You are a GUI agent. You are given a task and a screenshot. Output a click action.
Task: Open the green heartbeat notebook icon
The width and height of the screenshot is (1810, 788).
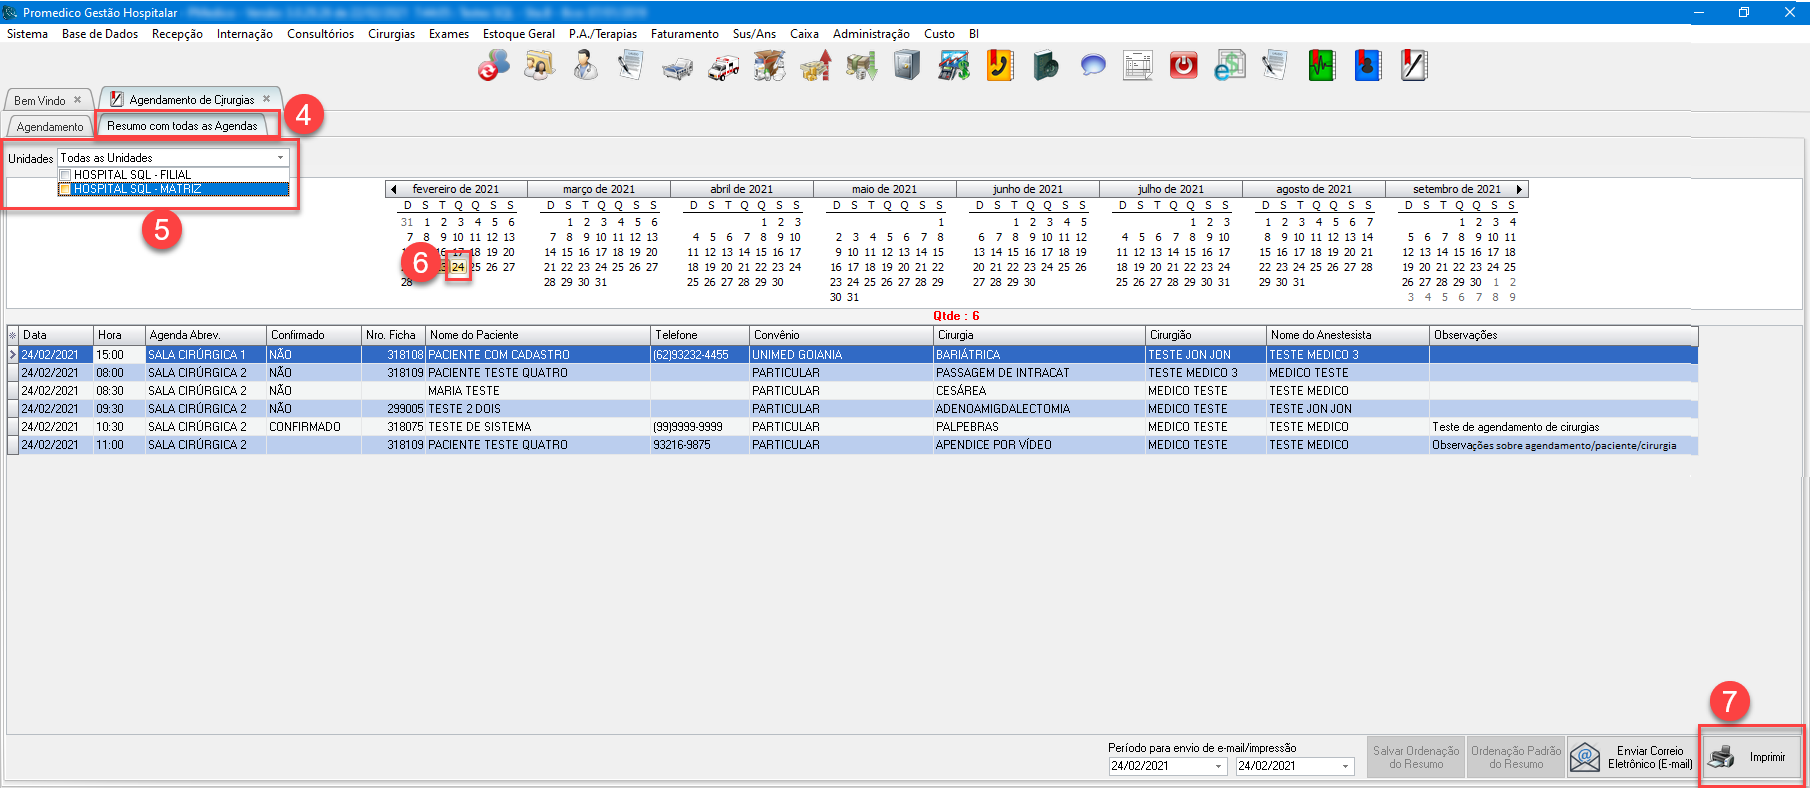[1322, 66]
